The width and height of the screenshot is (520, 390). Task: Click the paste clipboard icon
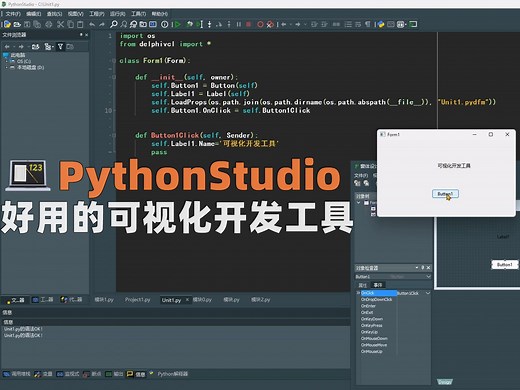80,24
